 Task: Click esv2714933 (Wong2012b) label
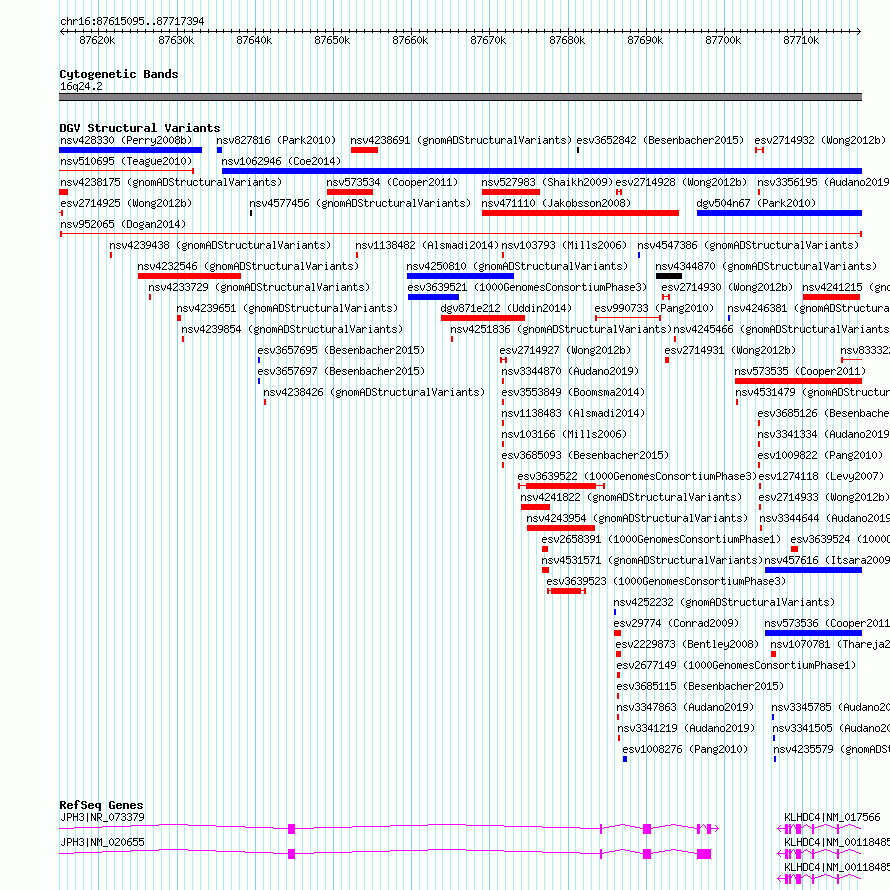(x=824, y=497)
